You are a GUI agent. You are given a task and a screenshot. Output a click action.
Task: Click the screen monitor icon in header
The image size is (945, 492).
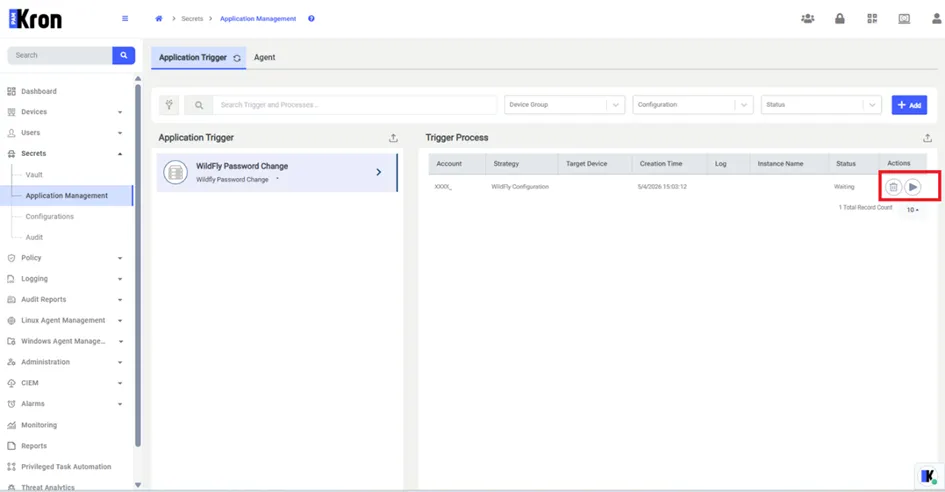pyautogui.click(x=904, y=19)
